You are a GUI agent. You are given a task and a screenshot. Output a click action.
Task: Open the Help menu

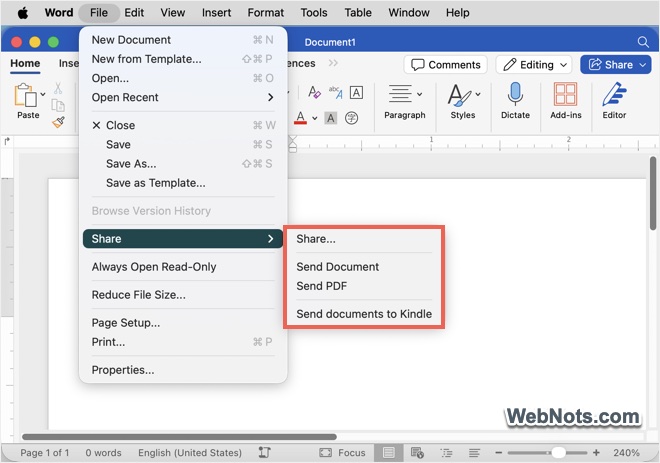point(458,13)
